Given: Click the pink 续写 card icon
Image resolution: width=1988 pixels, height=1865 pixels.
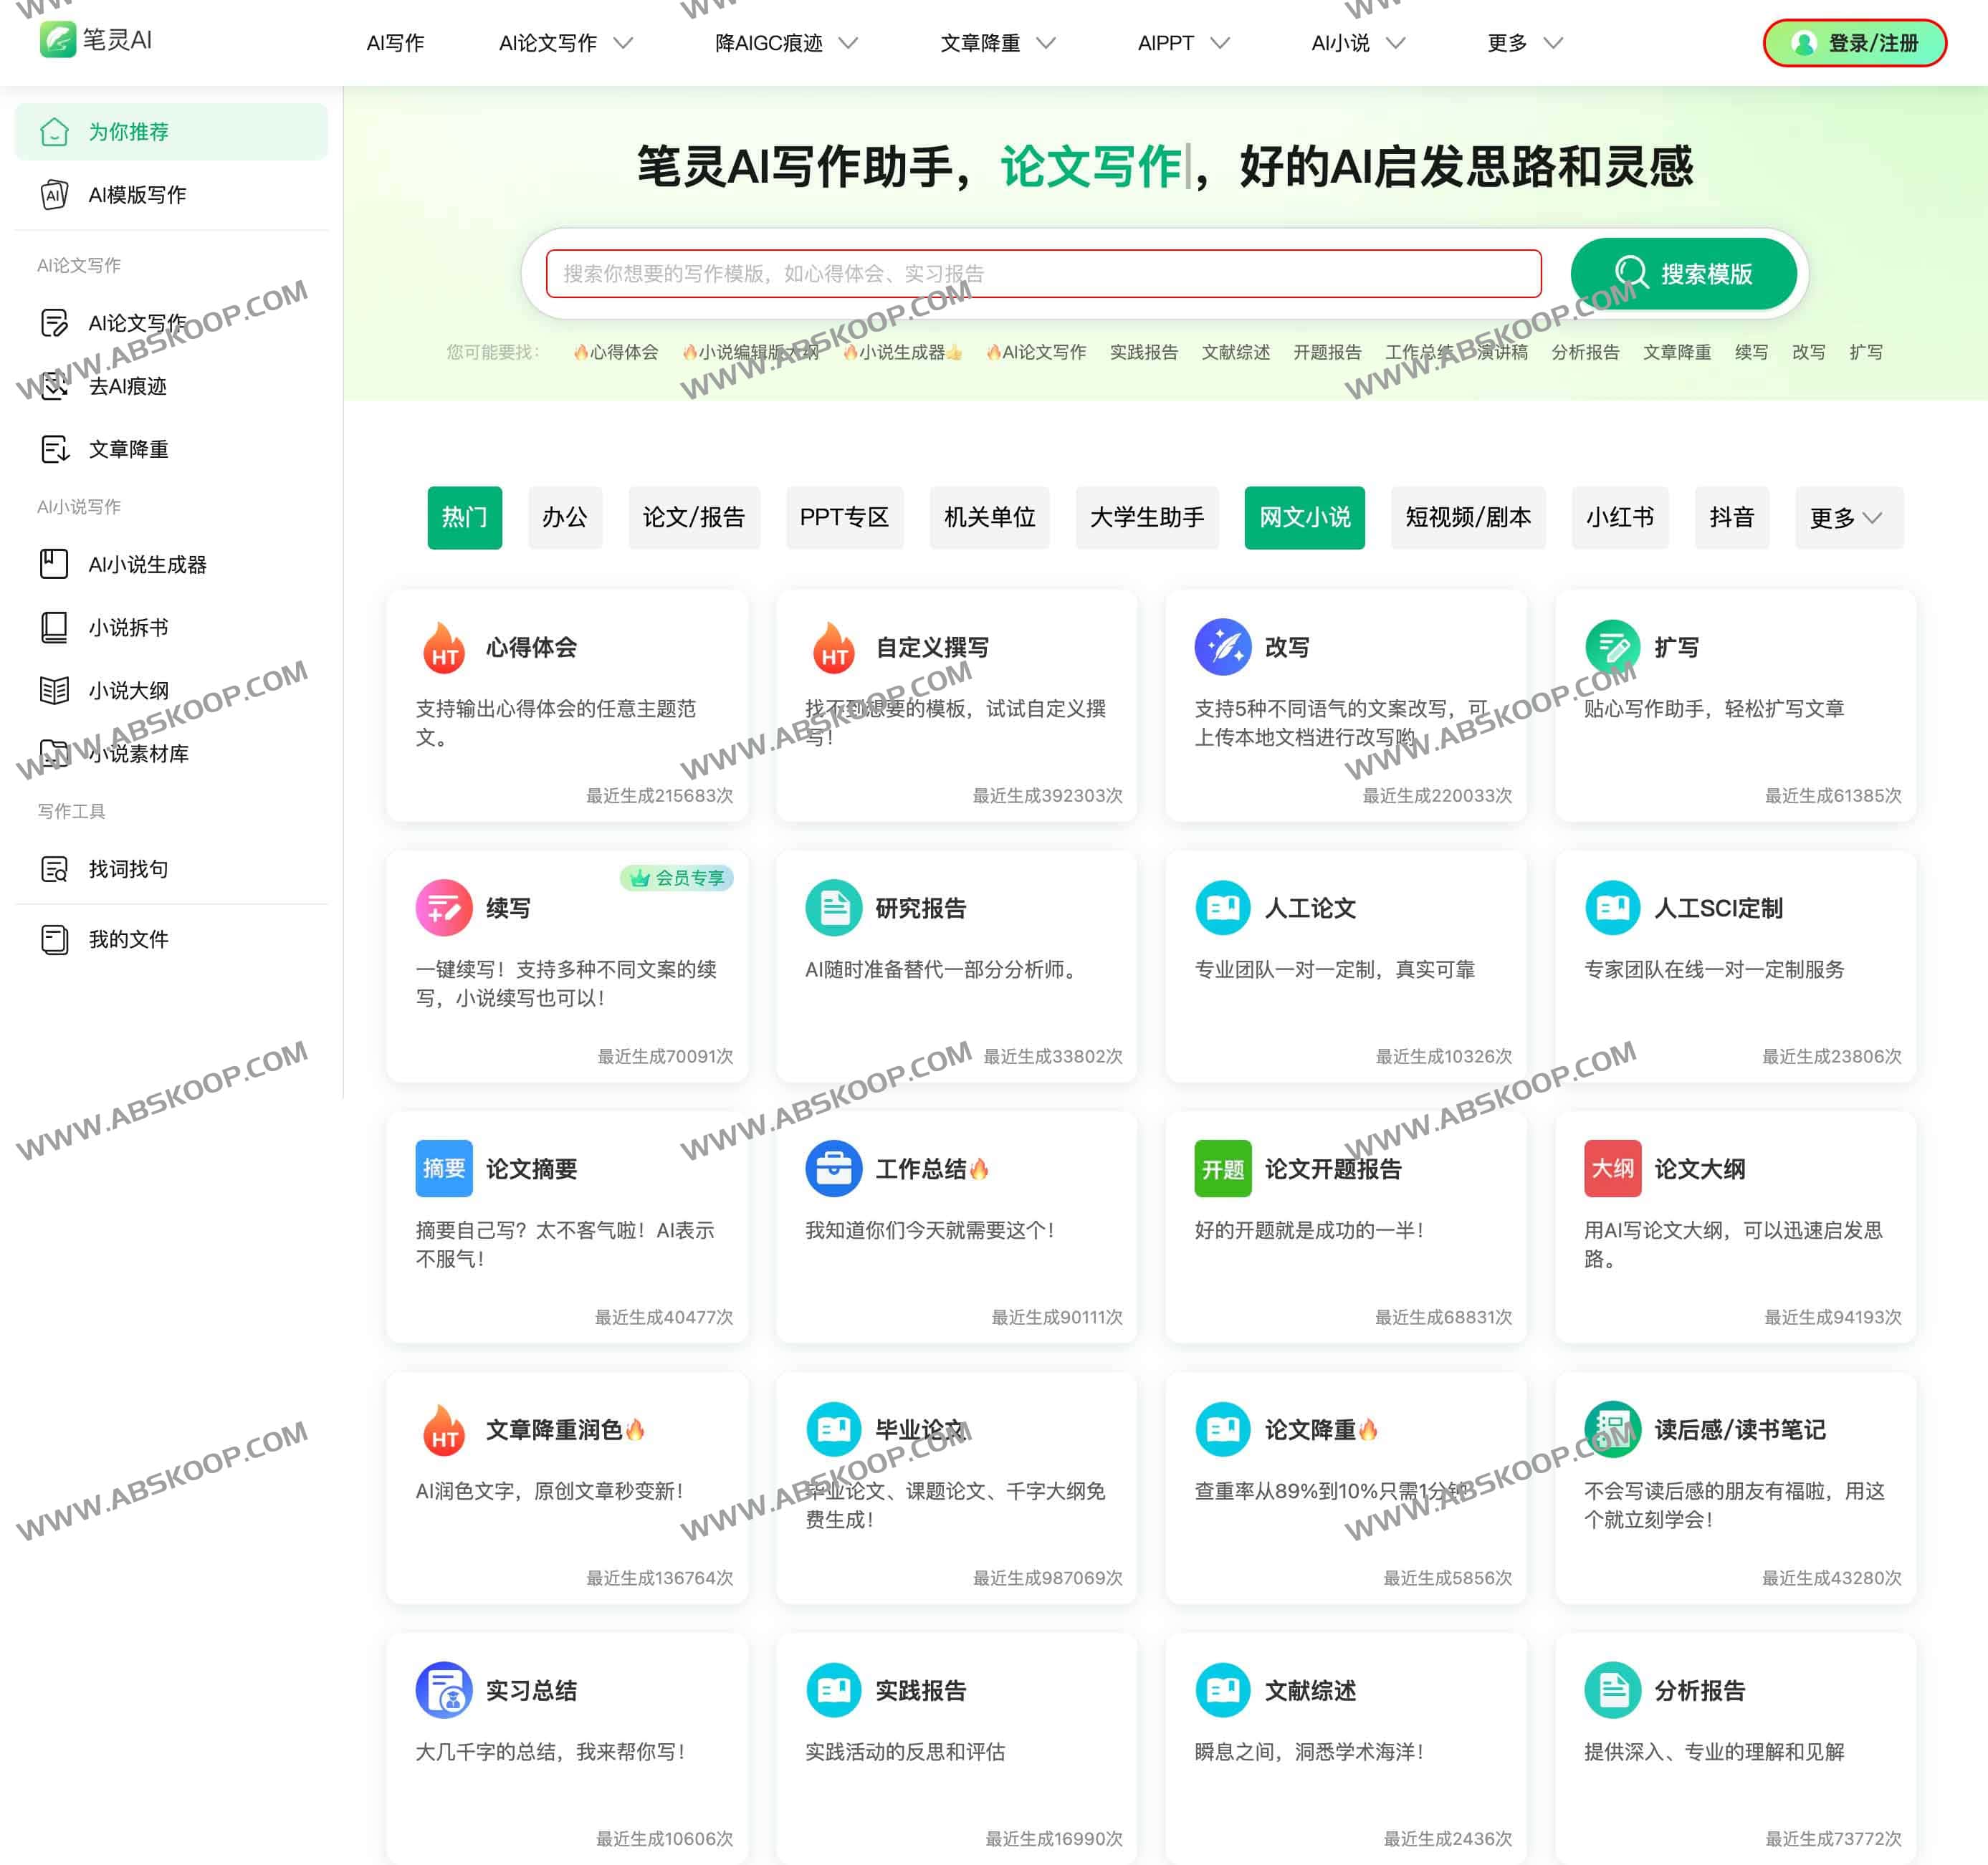Looking at the screenshot, I should [x=444, y=907].
